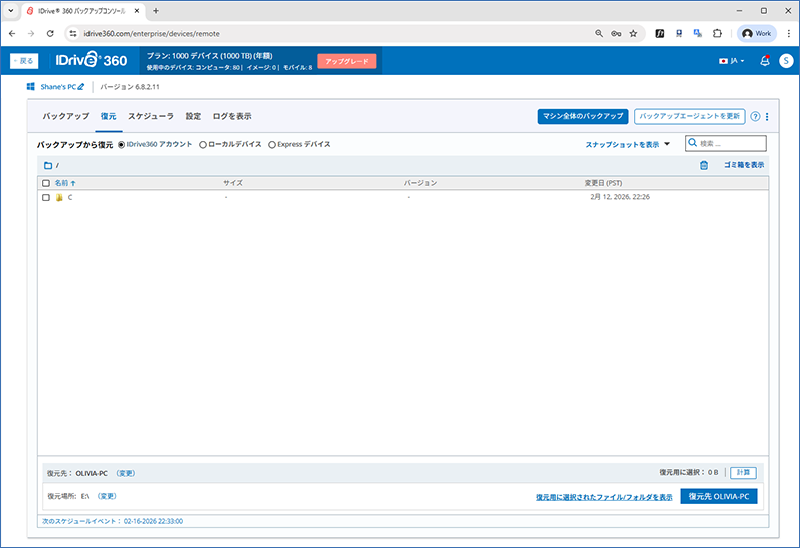Select the Express デバイス radio button
800x548 pixels.
(272, 144)
